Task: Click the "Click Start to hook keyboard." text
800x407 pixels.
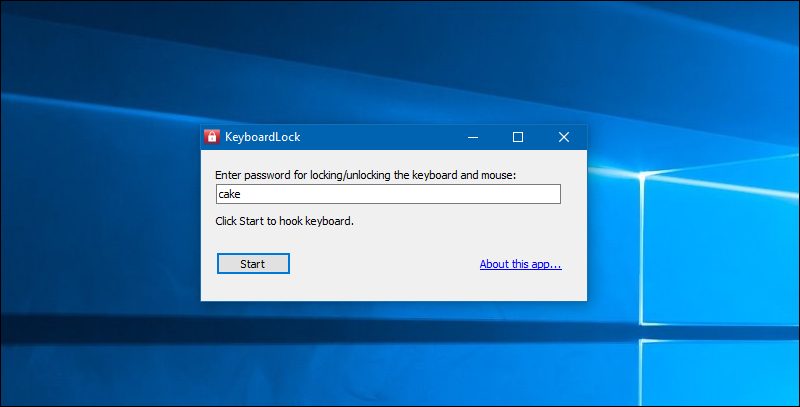Action: 284,221
